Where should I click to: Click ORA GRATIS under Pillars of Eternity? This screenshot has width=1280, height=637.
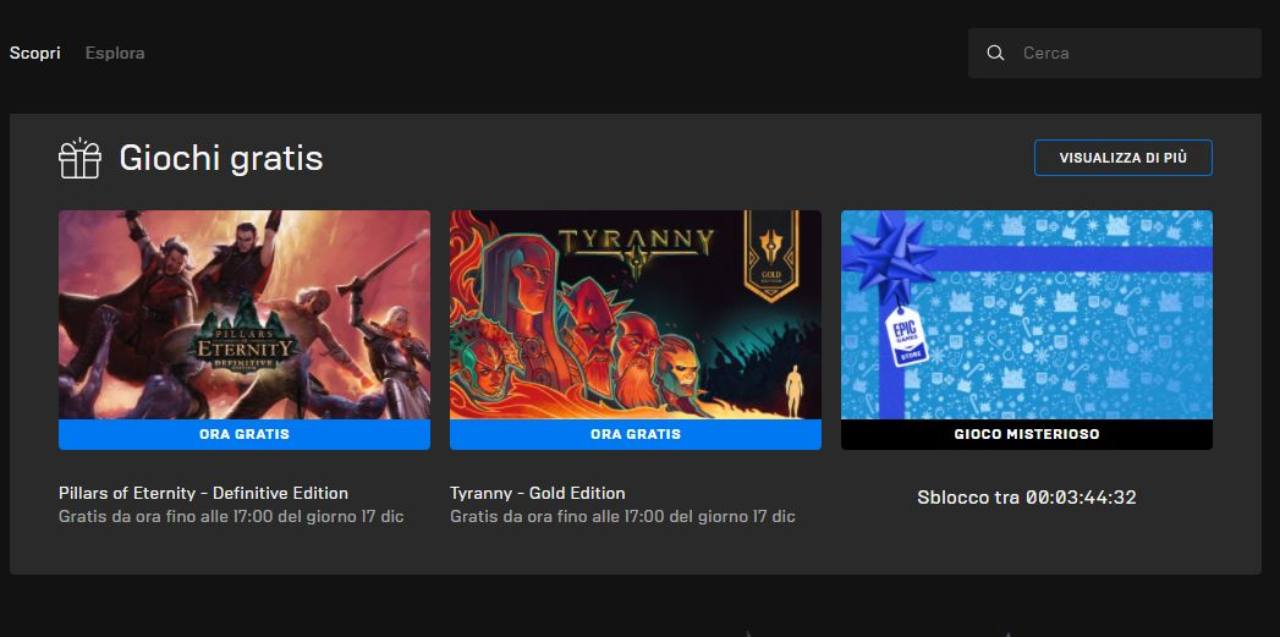click(244, 434)
